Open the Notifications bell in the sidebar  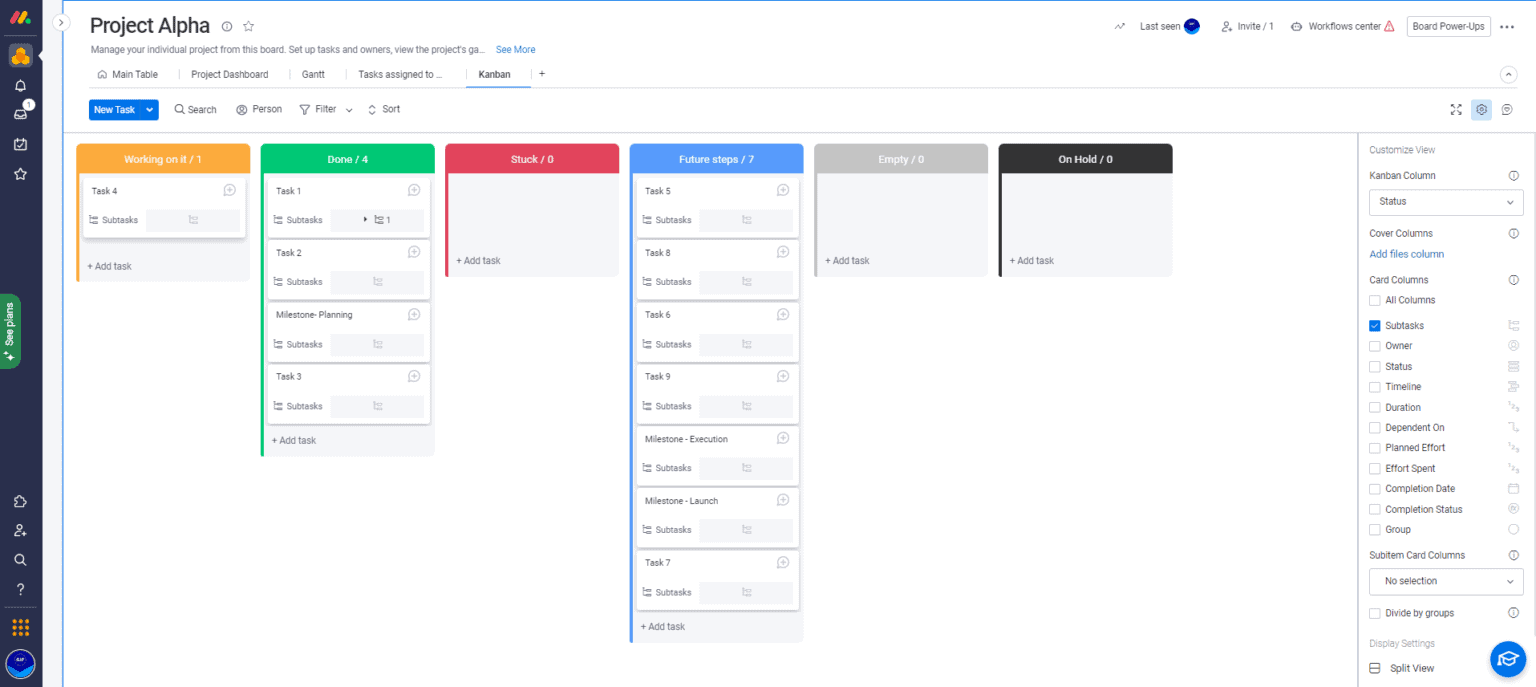pyautogui.click(x=20, y=86)
